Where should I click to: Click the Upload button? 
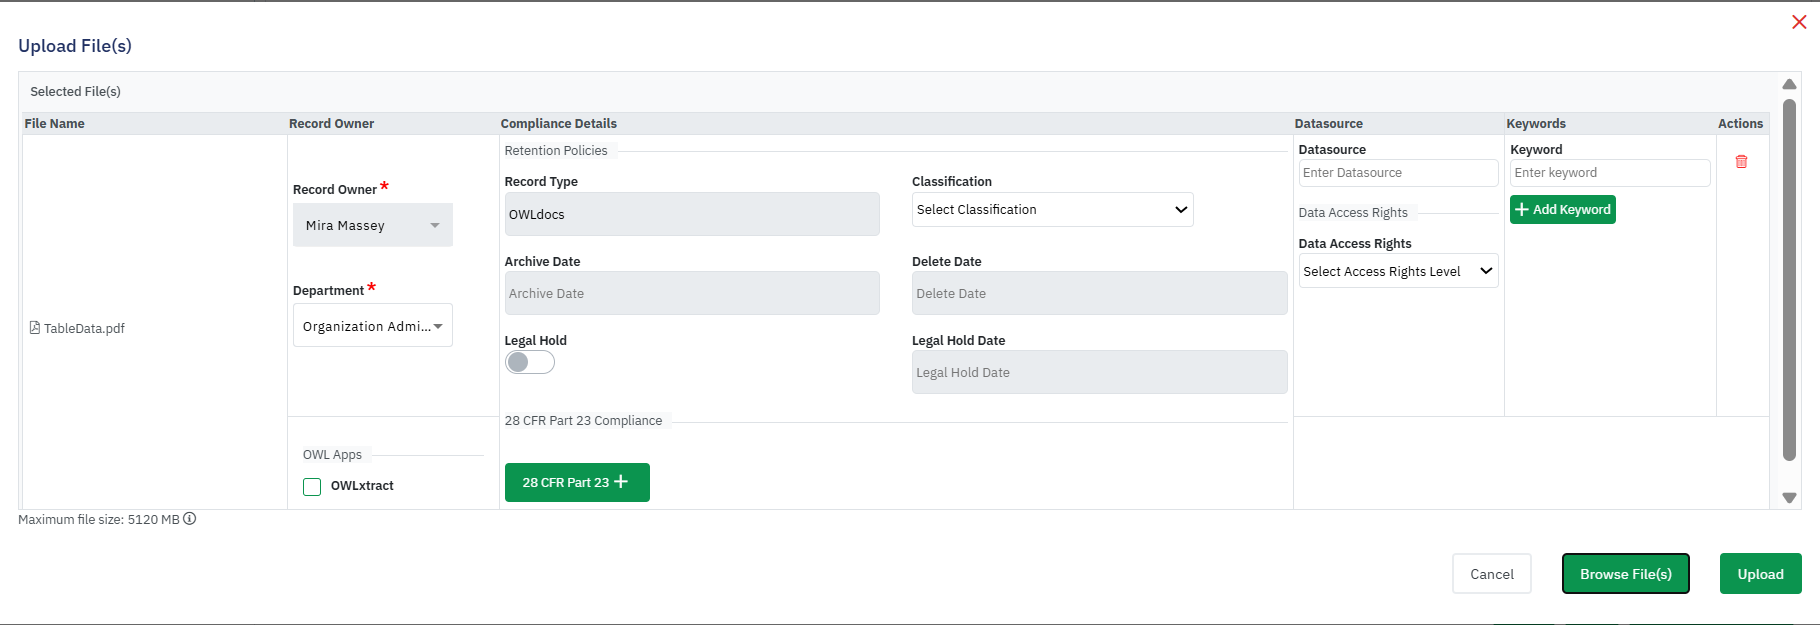pos(1761,574)
